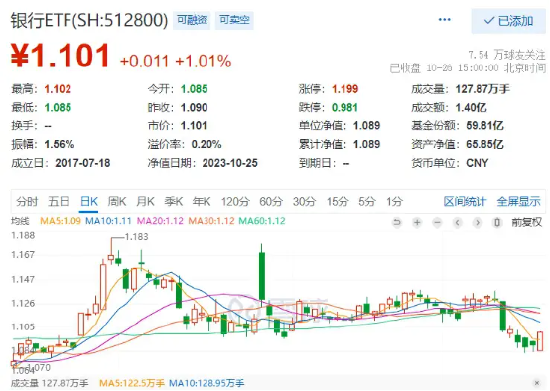Image resolution: width=550 pixels, height=391 pixels.
Task: Click the tall green candlestick mid-chart
Action: pyautogui.click(x=262, y=275)
